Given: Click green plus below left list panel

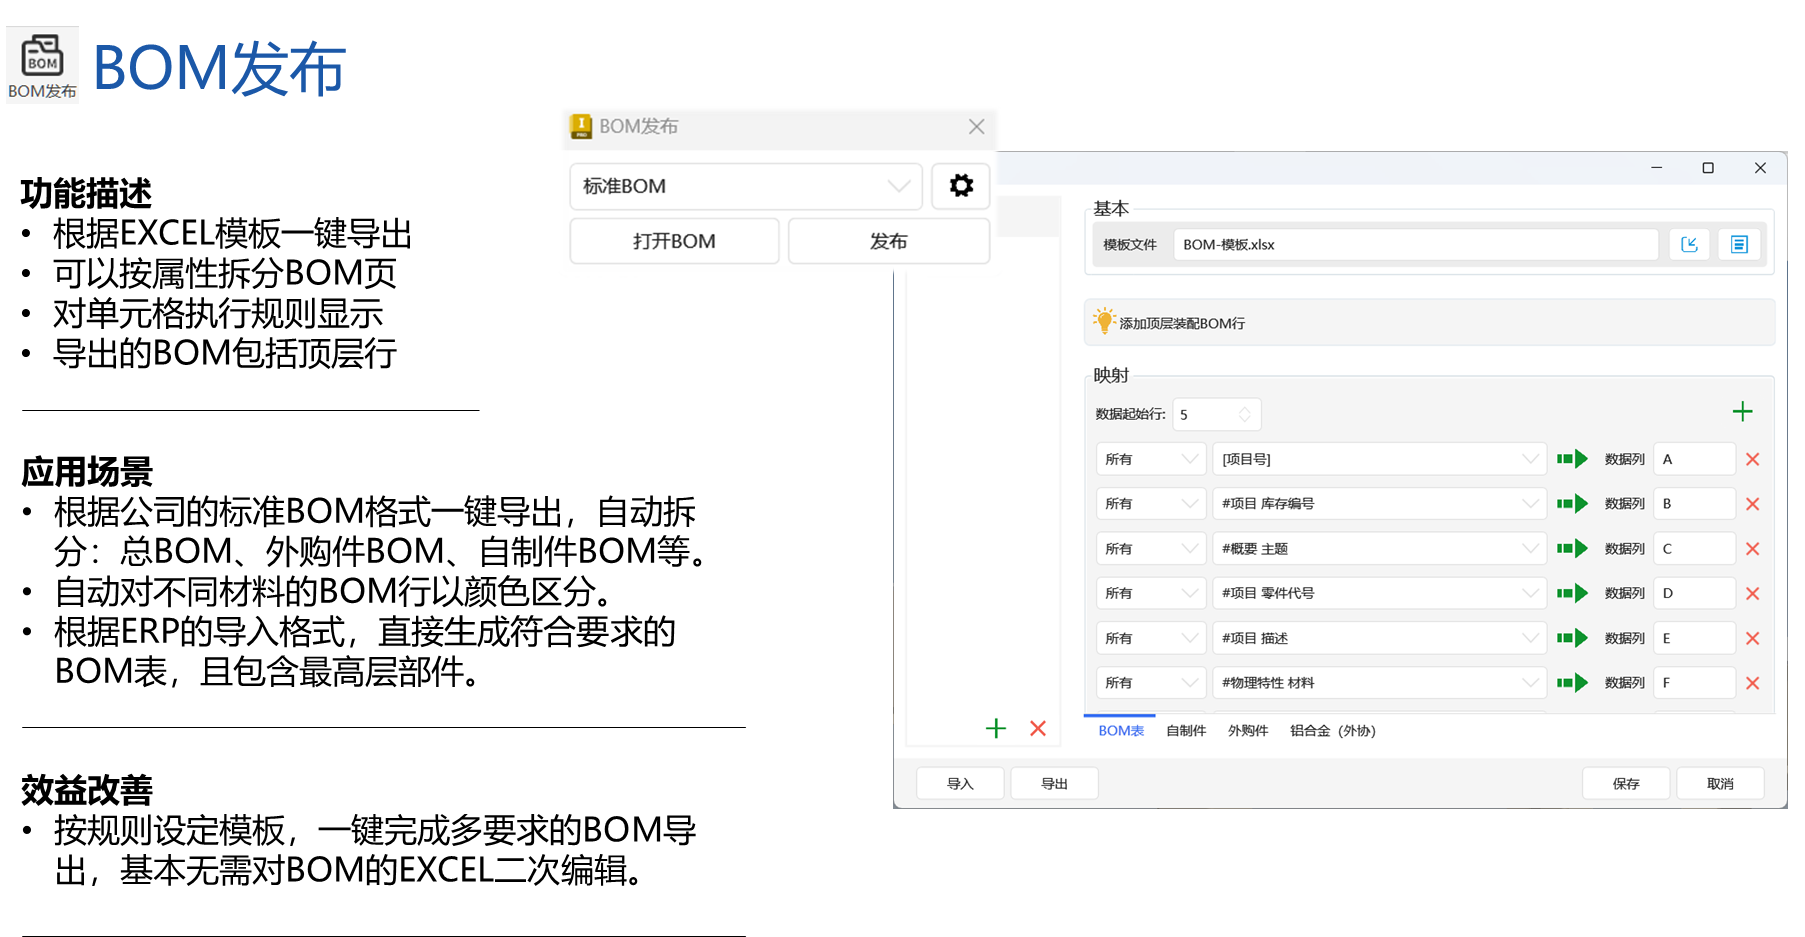Looking at the screenshot, I should [995, 729].
